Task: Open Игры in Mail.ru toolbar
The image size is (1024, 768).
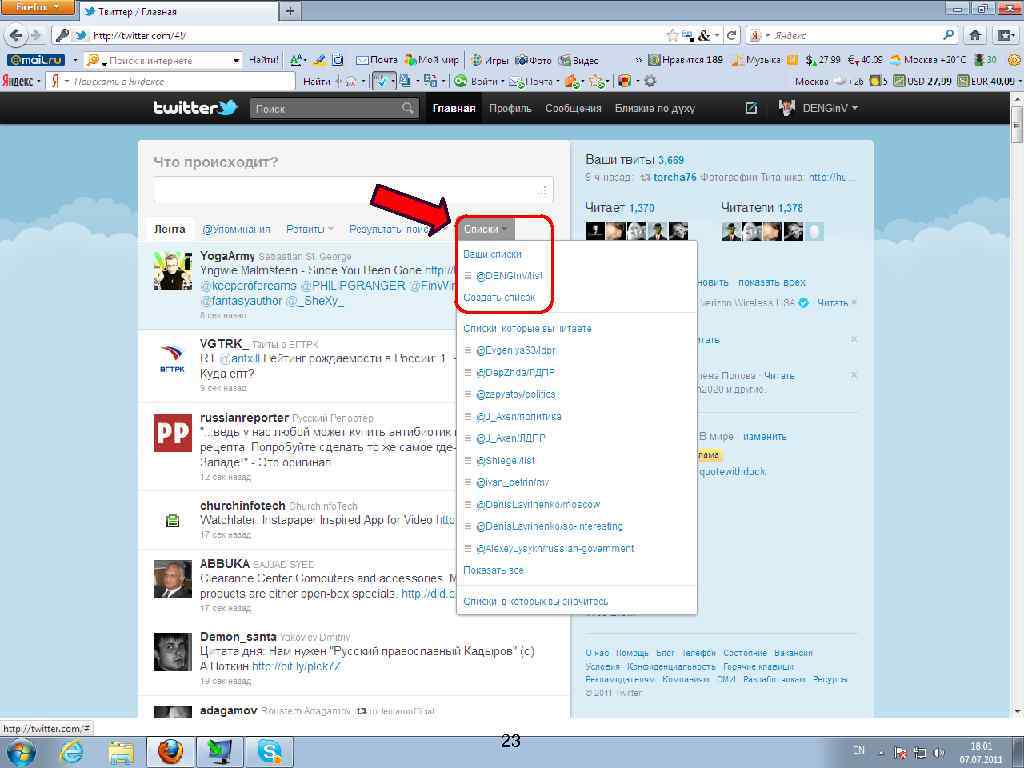Action: point(489,60)
